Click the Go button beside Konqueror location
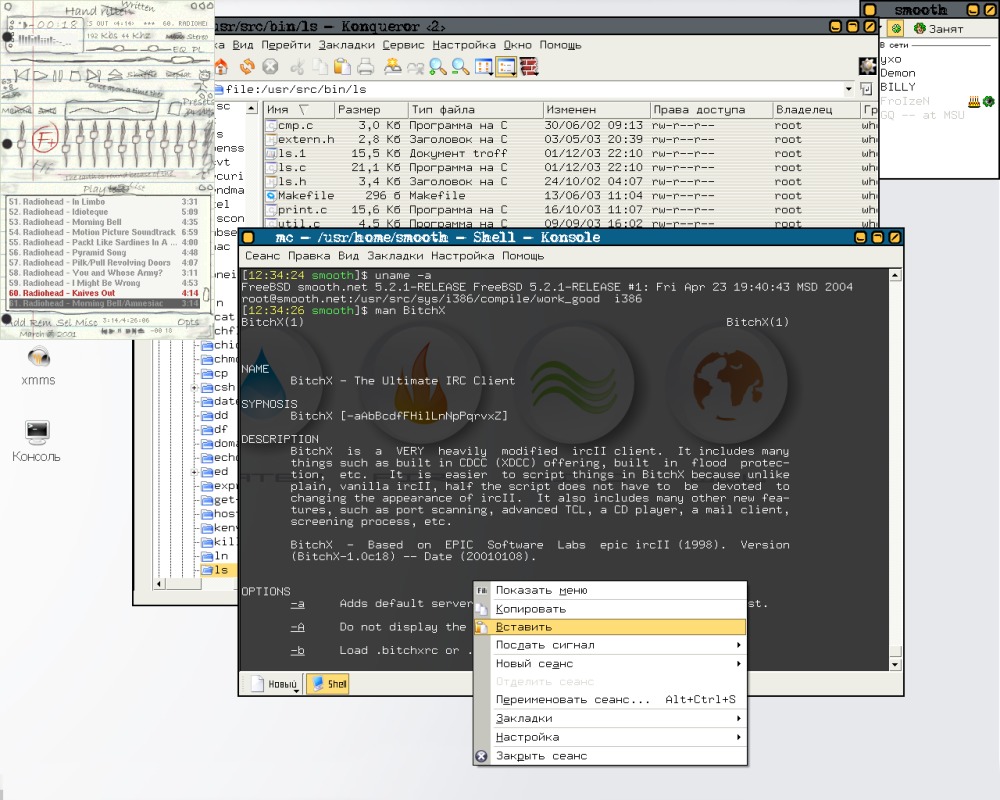 click(866, 89)
